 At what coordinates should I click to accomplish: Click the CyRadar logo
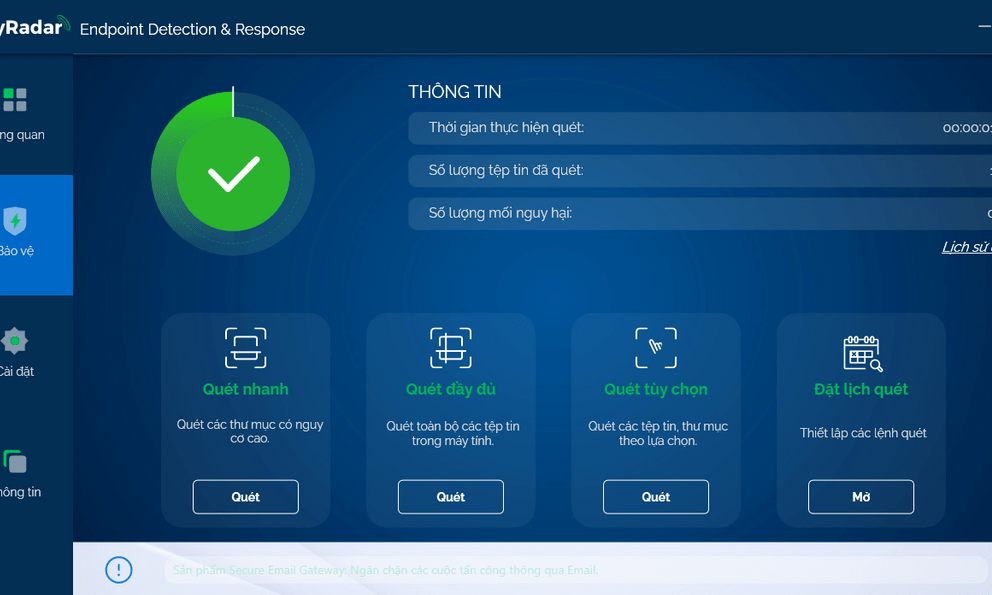34,26
